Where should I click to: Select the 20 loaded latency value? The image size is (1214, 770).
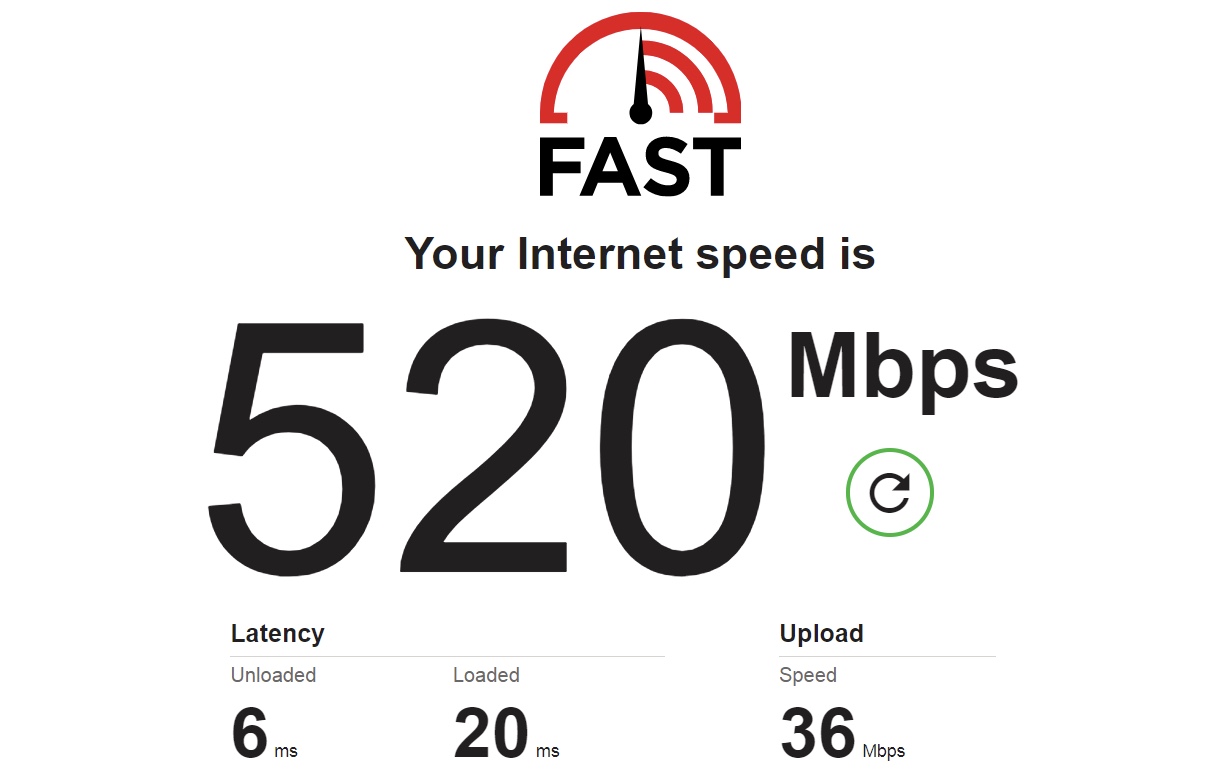491,733
